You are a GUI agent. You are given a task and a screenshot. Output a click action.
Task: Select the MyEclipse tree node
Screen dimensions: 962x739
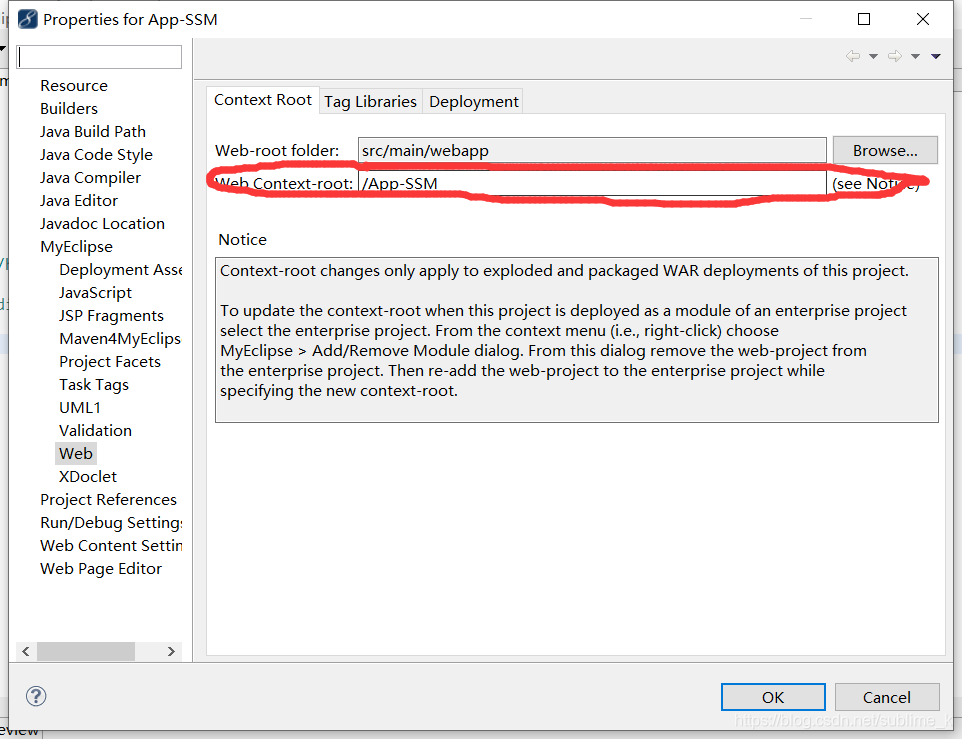point(77,247)
